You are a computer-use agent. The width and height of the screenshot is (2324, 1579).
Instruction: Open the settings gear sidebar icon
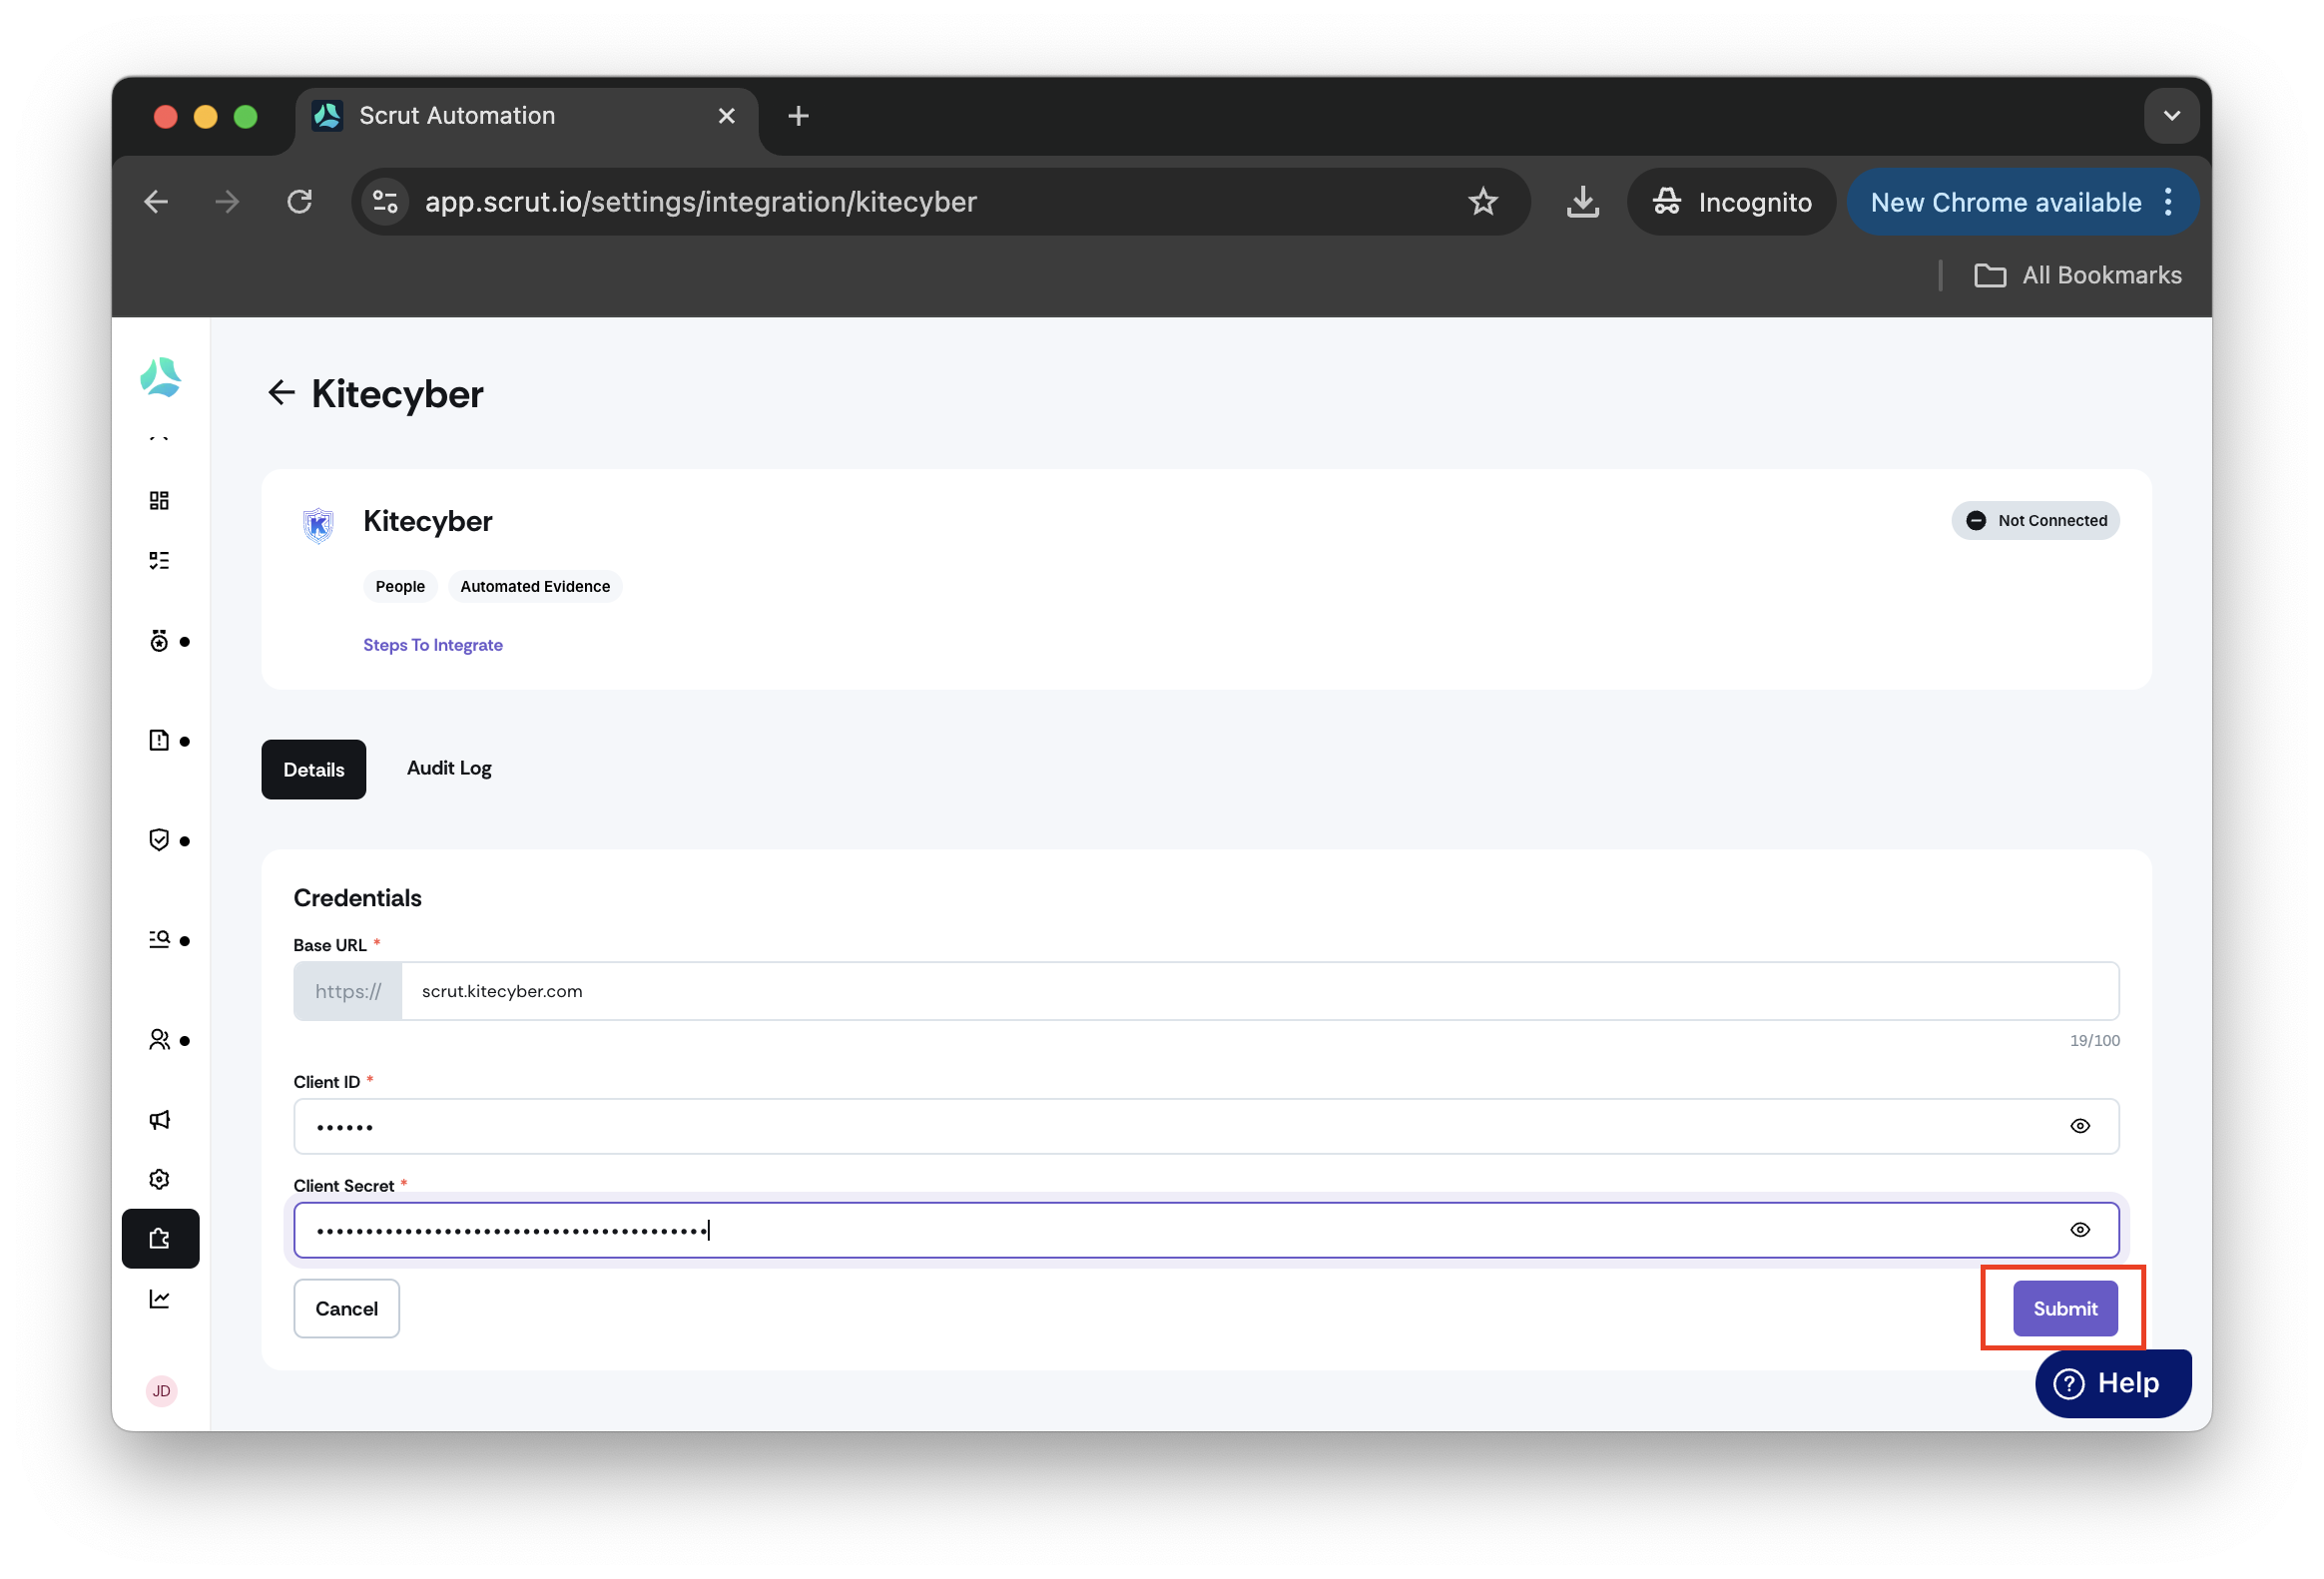159,1180
